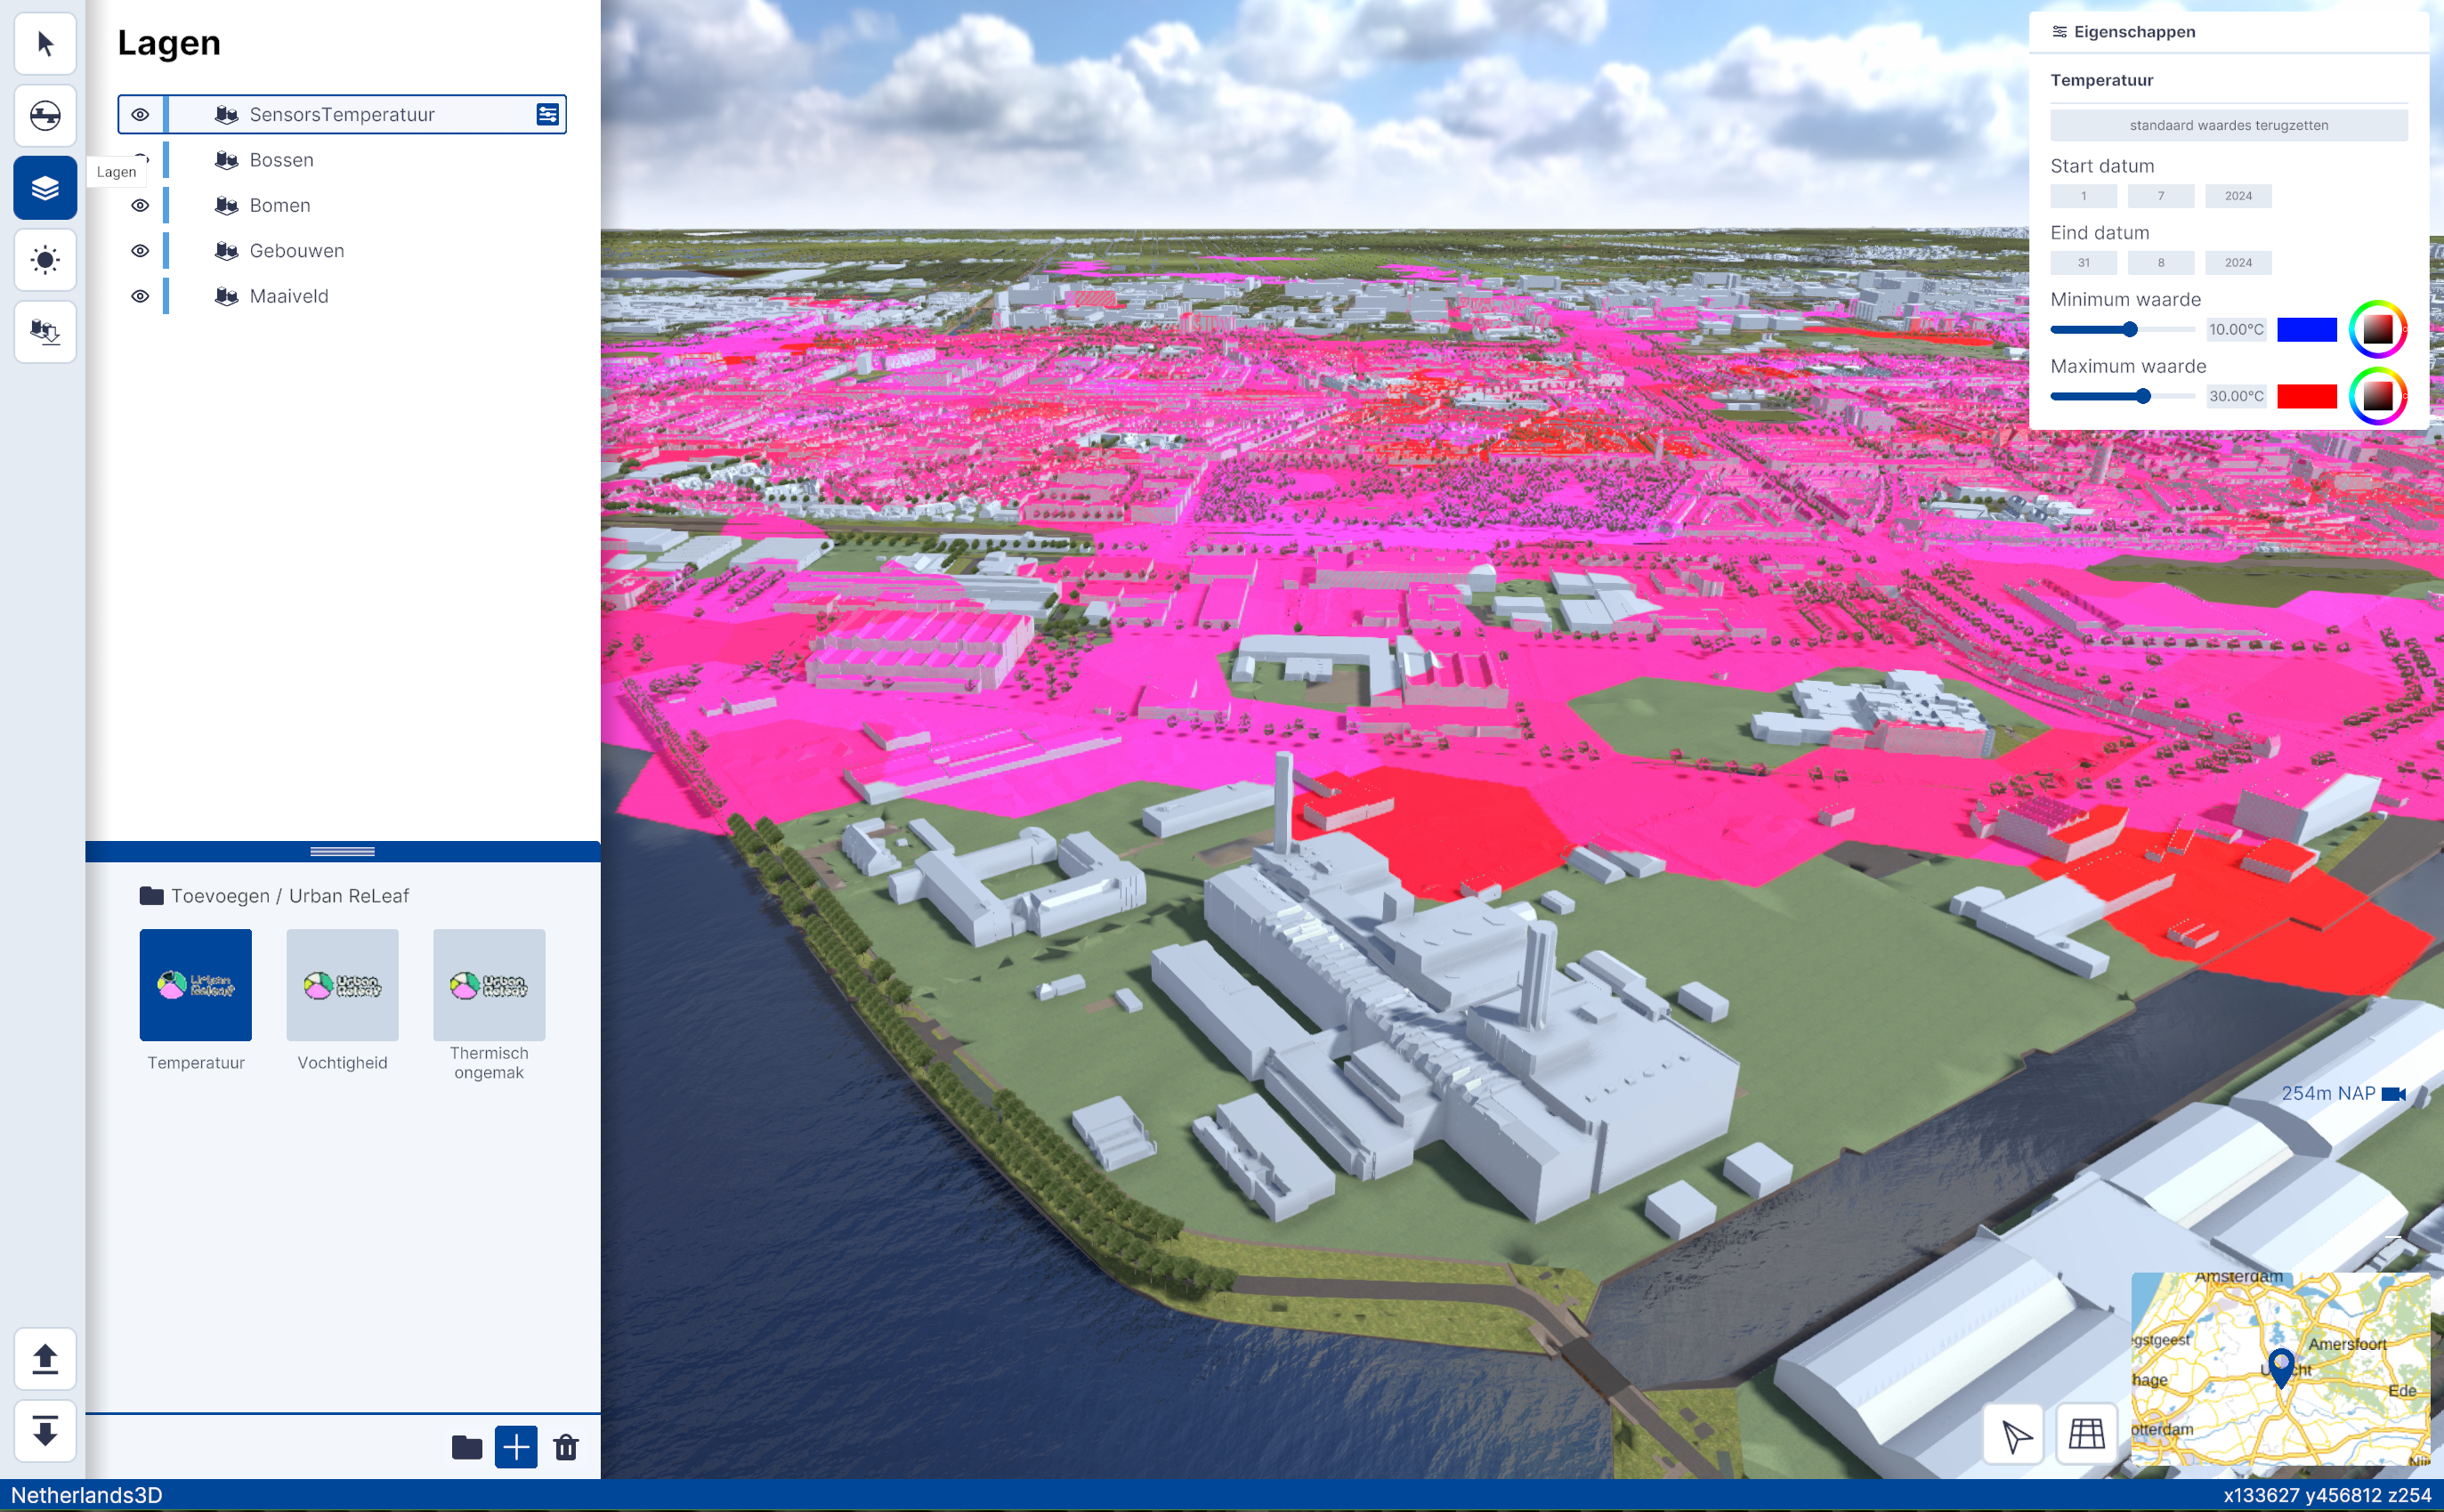2444x1512 pixels.
Task: Click the Lagen layers sidebar button
Action: pos(45,188)
